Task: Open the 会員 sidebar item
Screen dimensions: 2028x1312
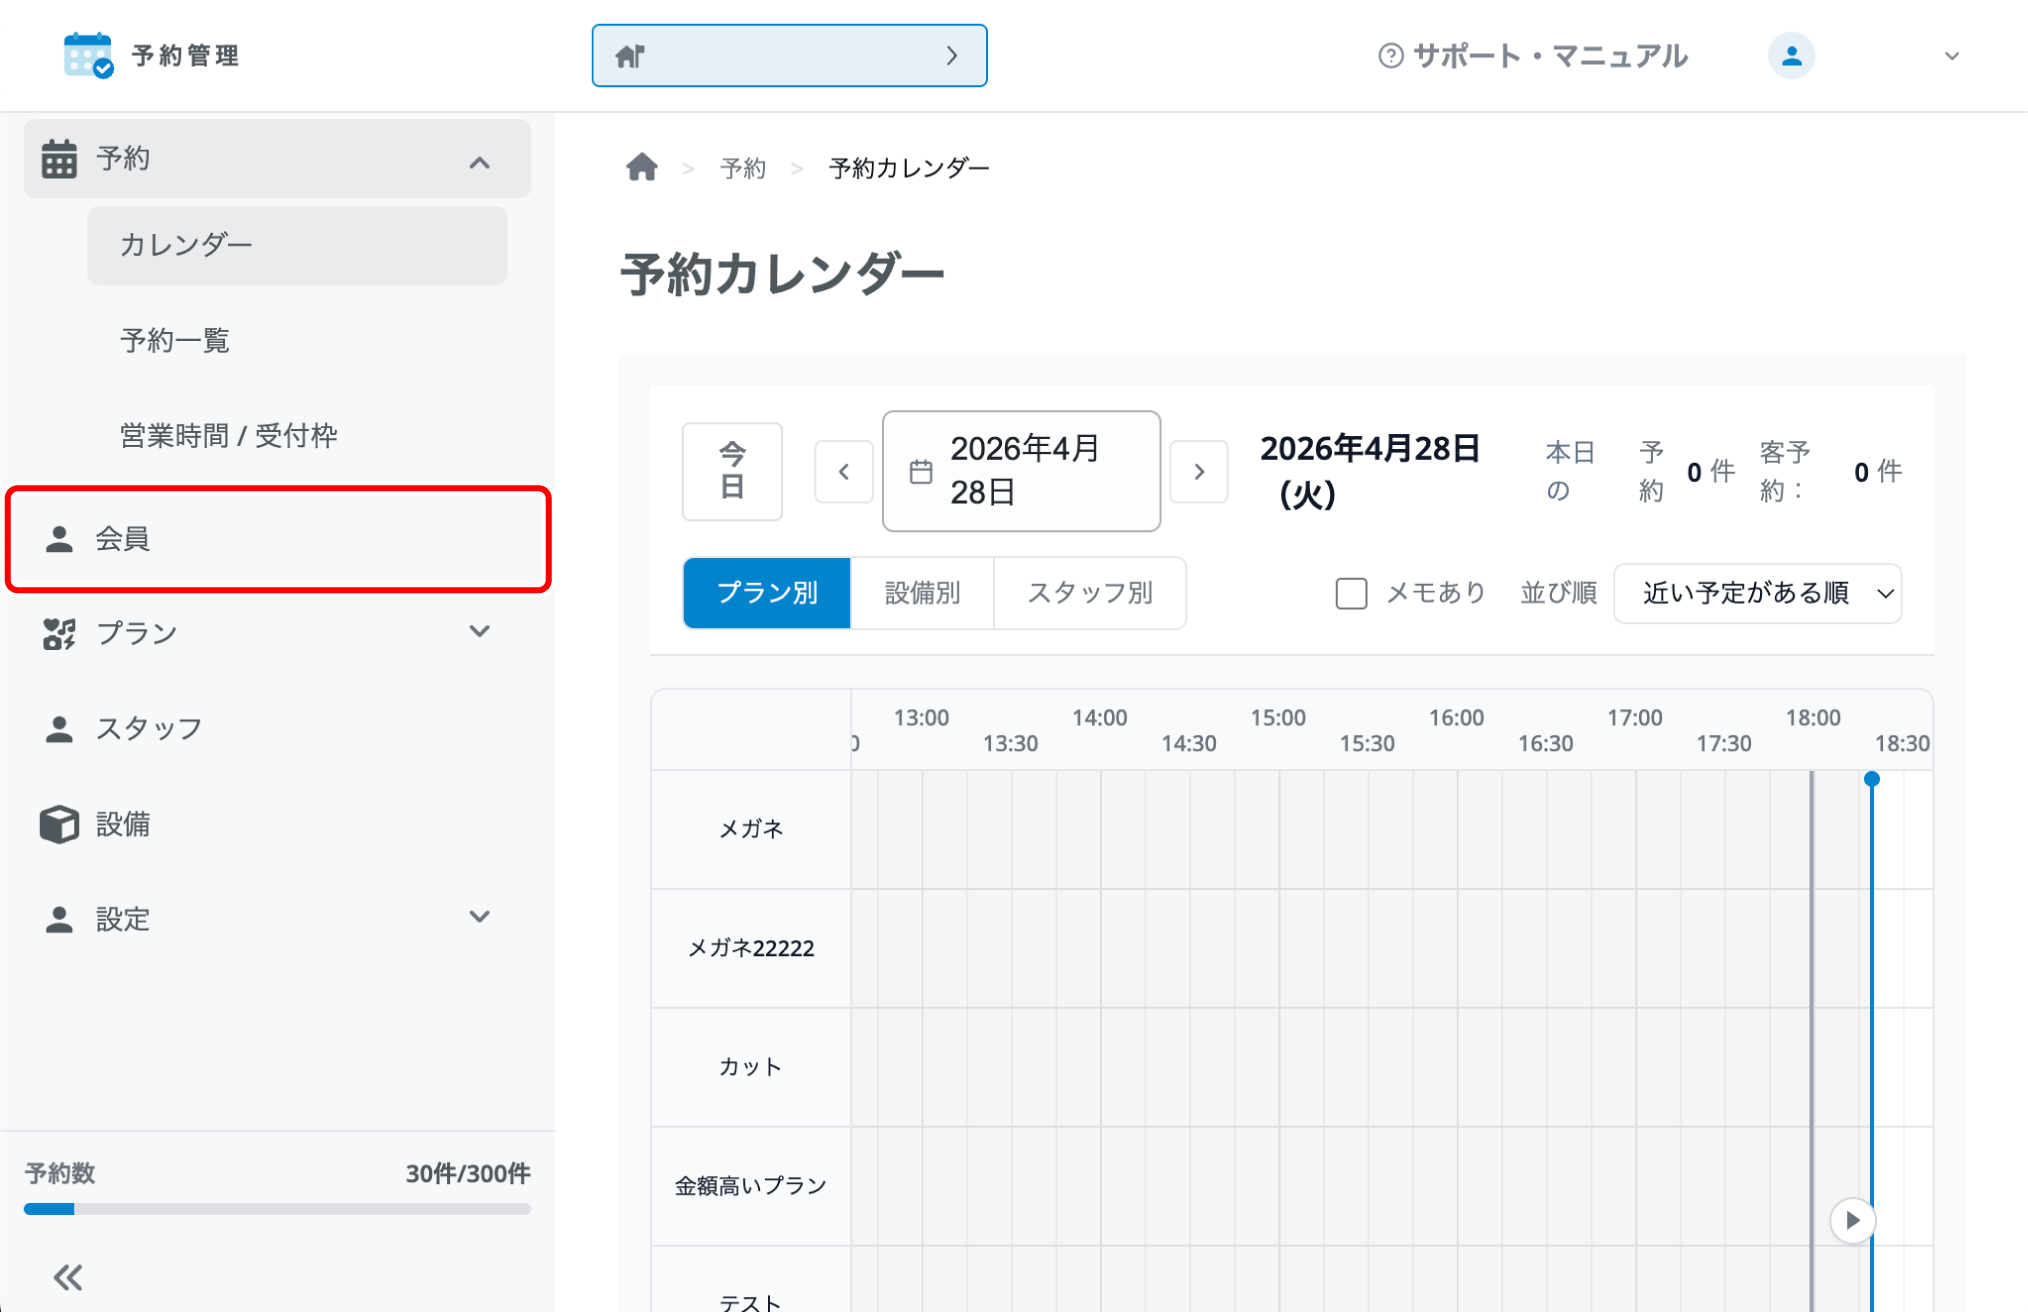Action: (x=278, y=539)
